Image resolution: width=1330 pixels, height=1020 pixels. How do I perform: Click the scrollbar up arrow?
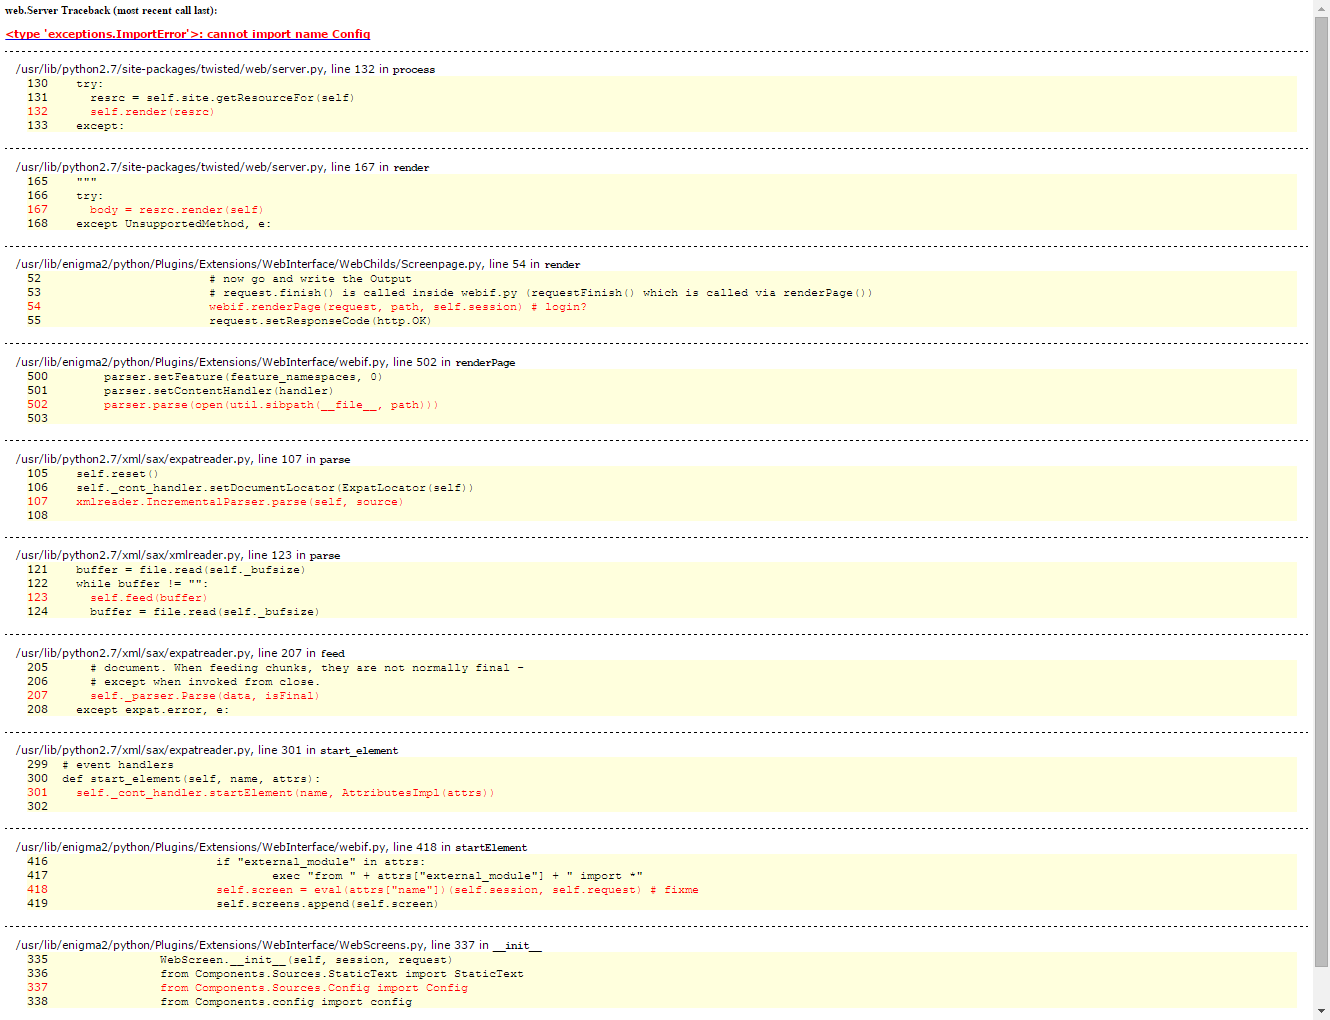point(1321,8)
